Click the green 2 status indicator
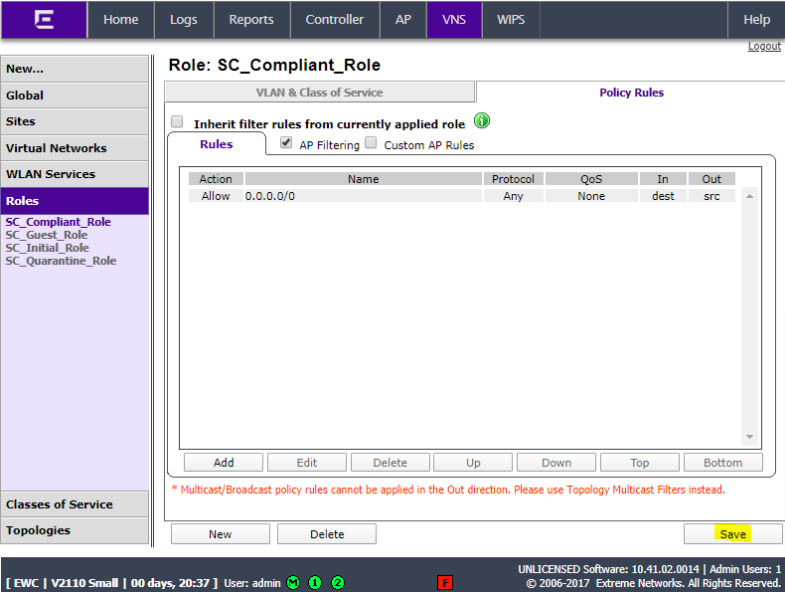 pos(338,582)
